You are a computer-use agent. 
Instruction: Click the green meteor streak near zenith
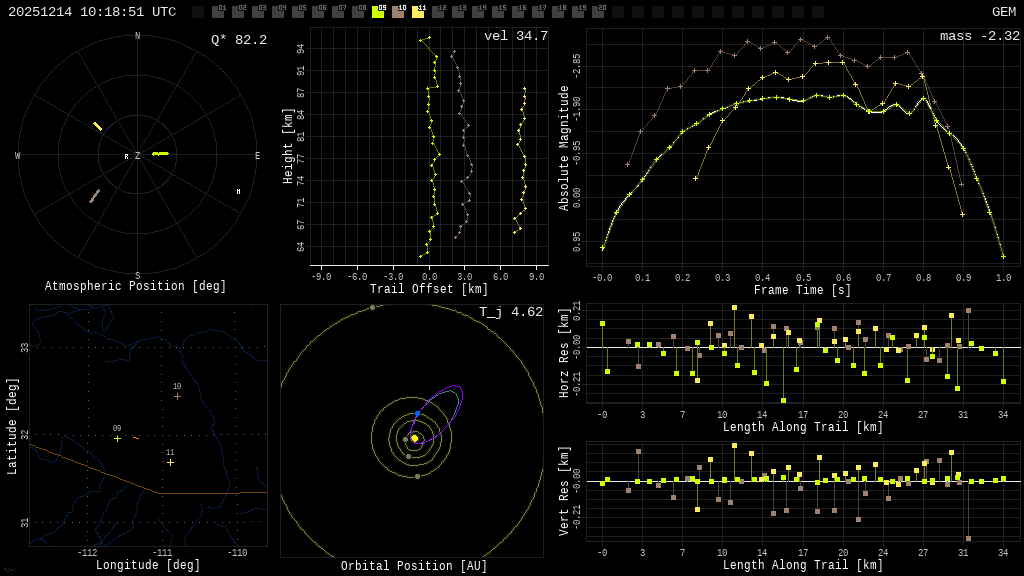[x=160, y=154]
